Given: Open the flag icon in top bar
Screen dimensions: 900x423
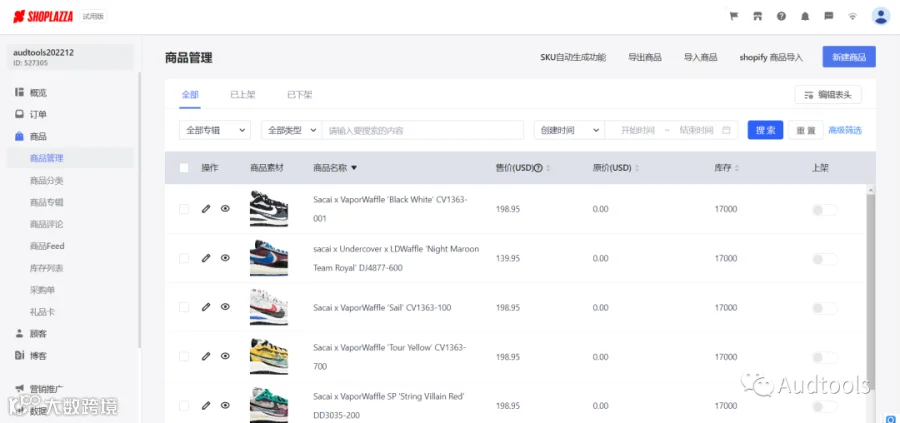Looking at the screenshot, I should (x=734, y=16).
